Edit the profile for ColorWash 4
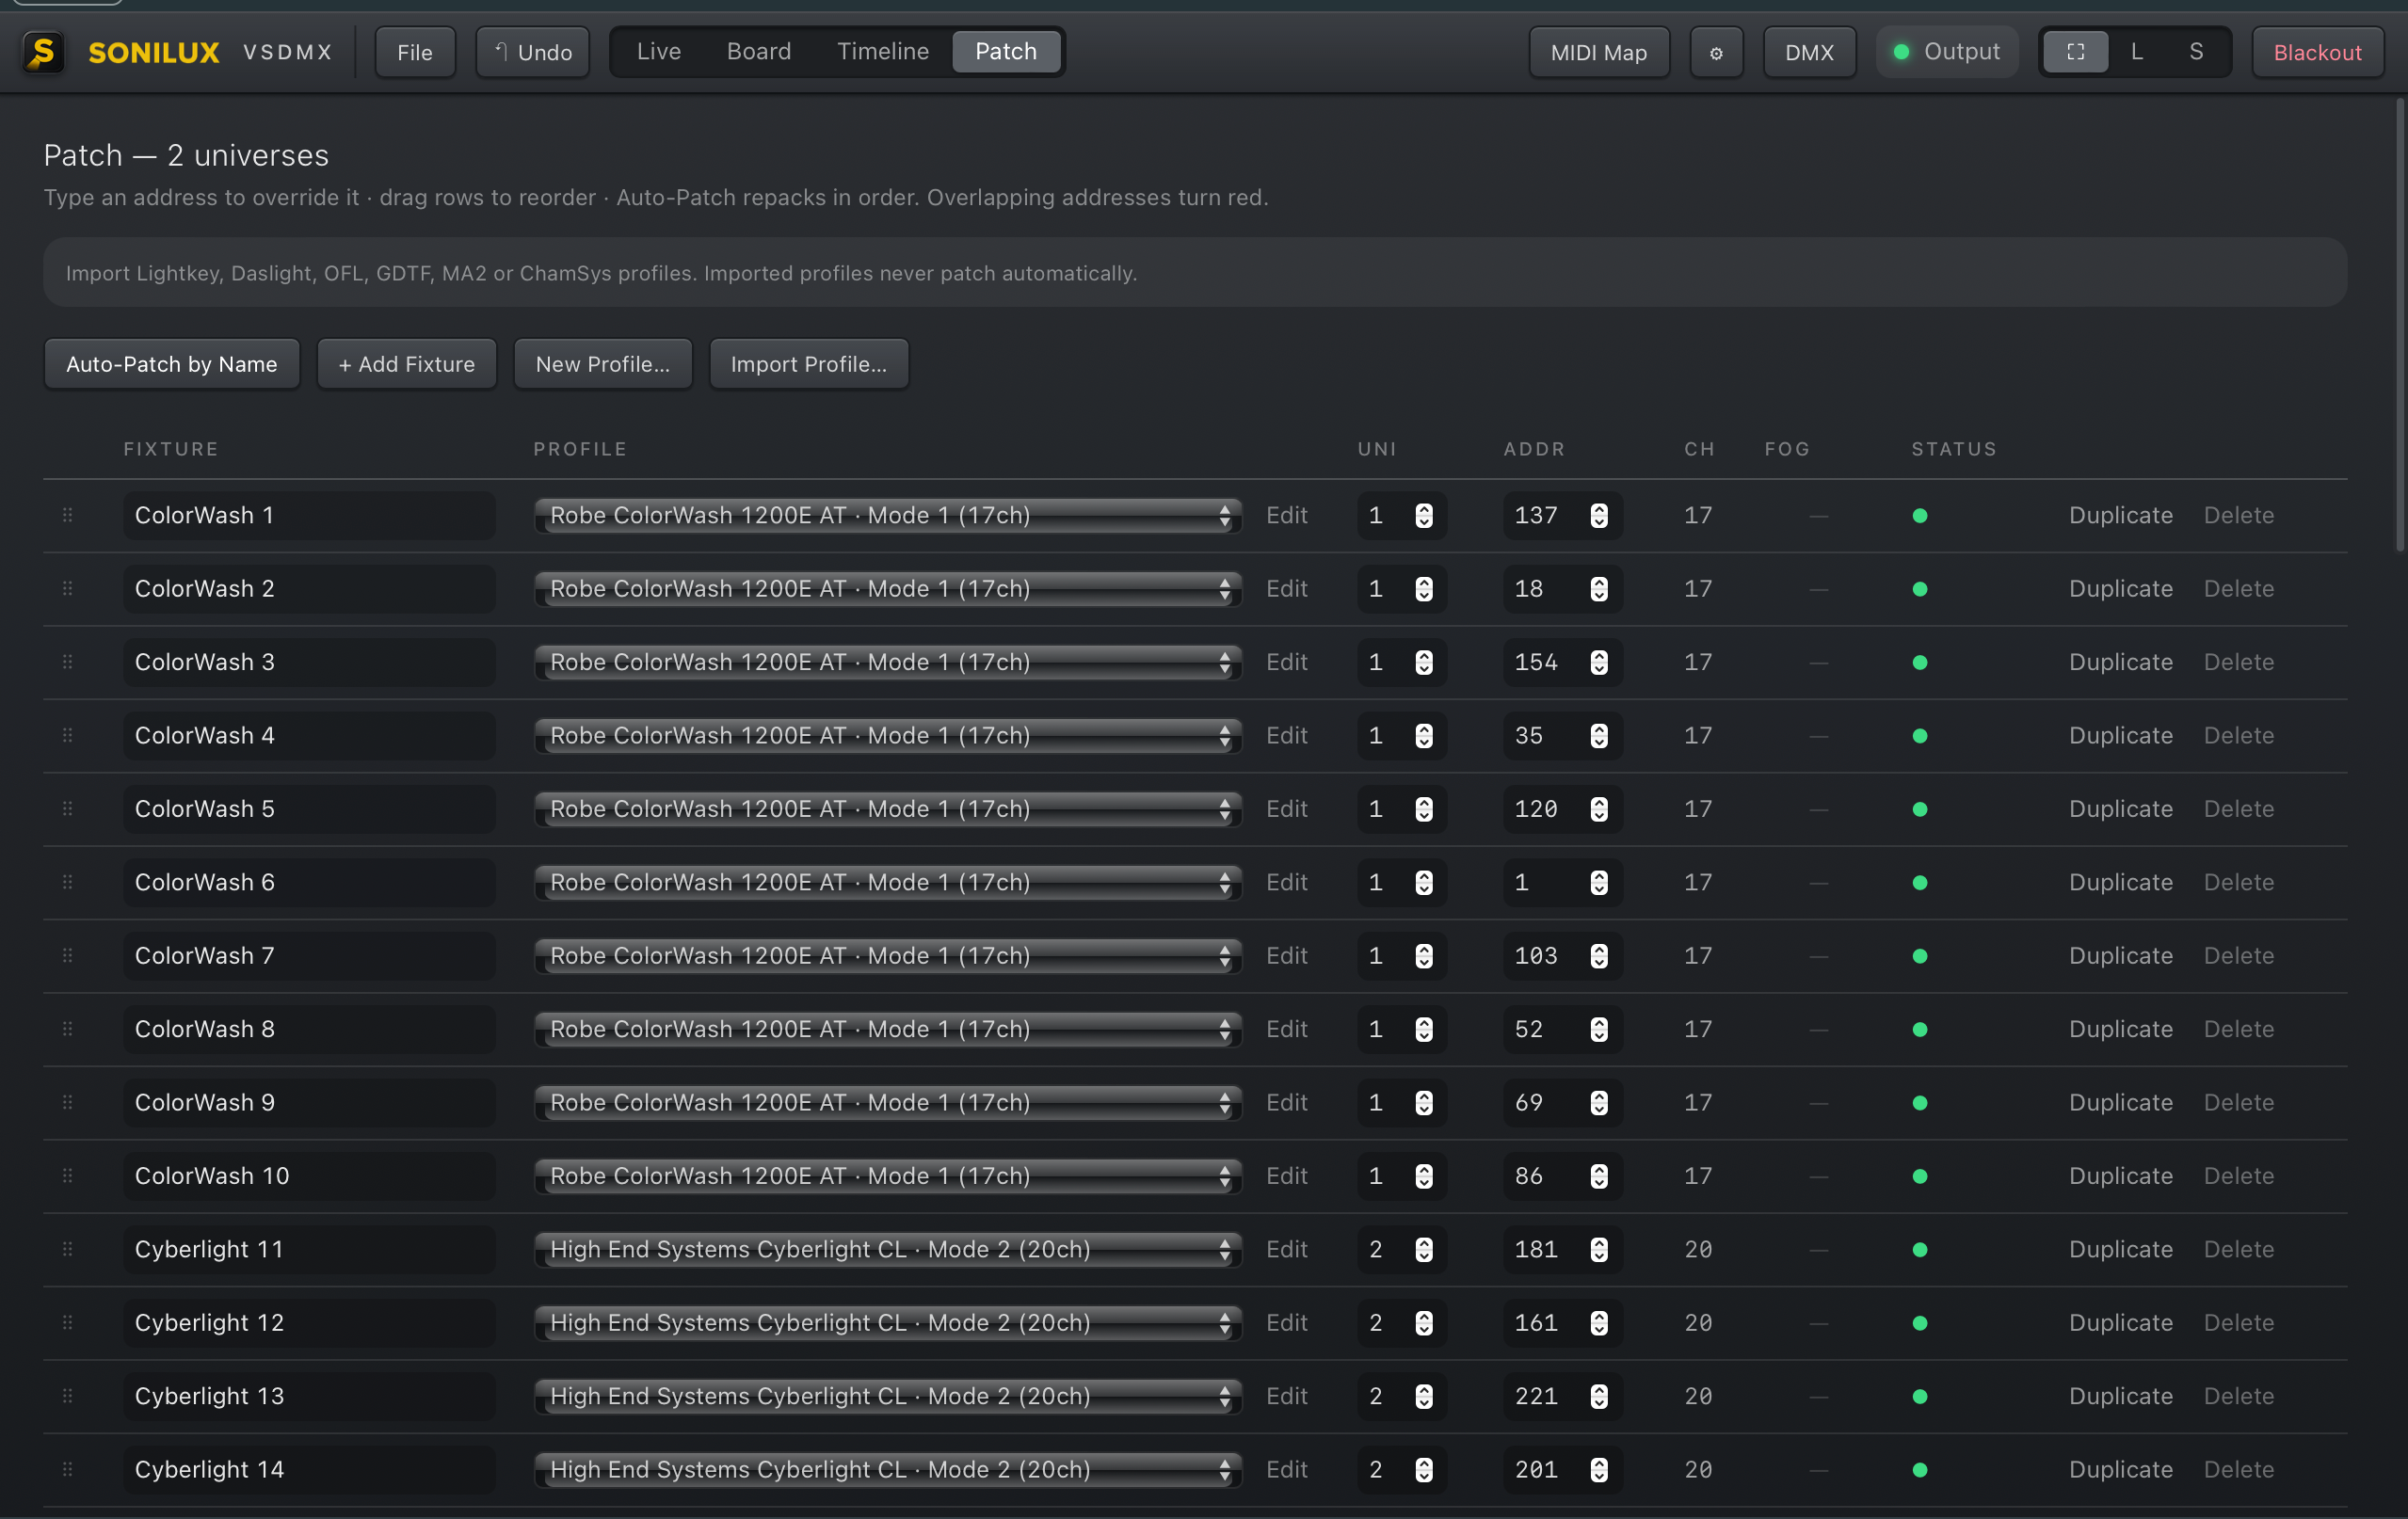 1286,736
